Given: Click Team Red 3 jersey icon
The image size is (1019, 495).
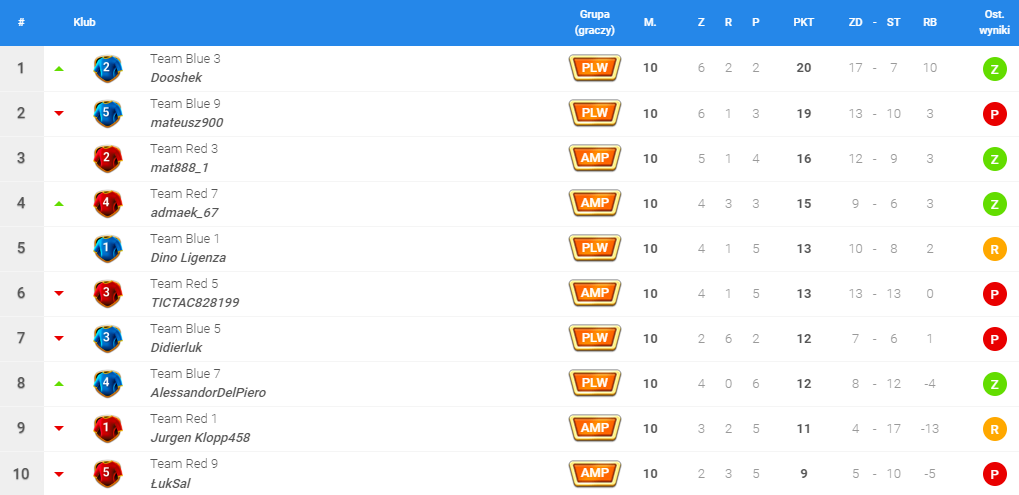Looking at the screenshot, I should pos(107,158).
